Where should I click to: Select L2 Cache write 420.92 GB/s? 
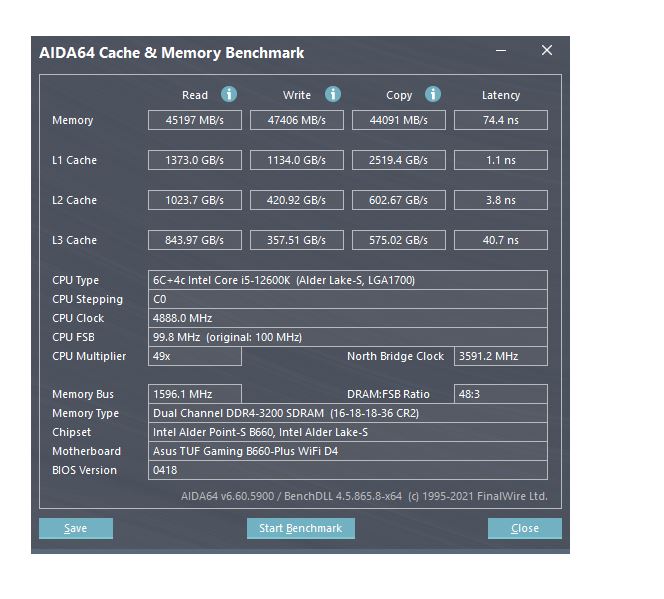tap(297, 200)
